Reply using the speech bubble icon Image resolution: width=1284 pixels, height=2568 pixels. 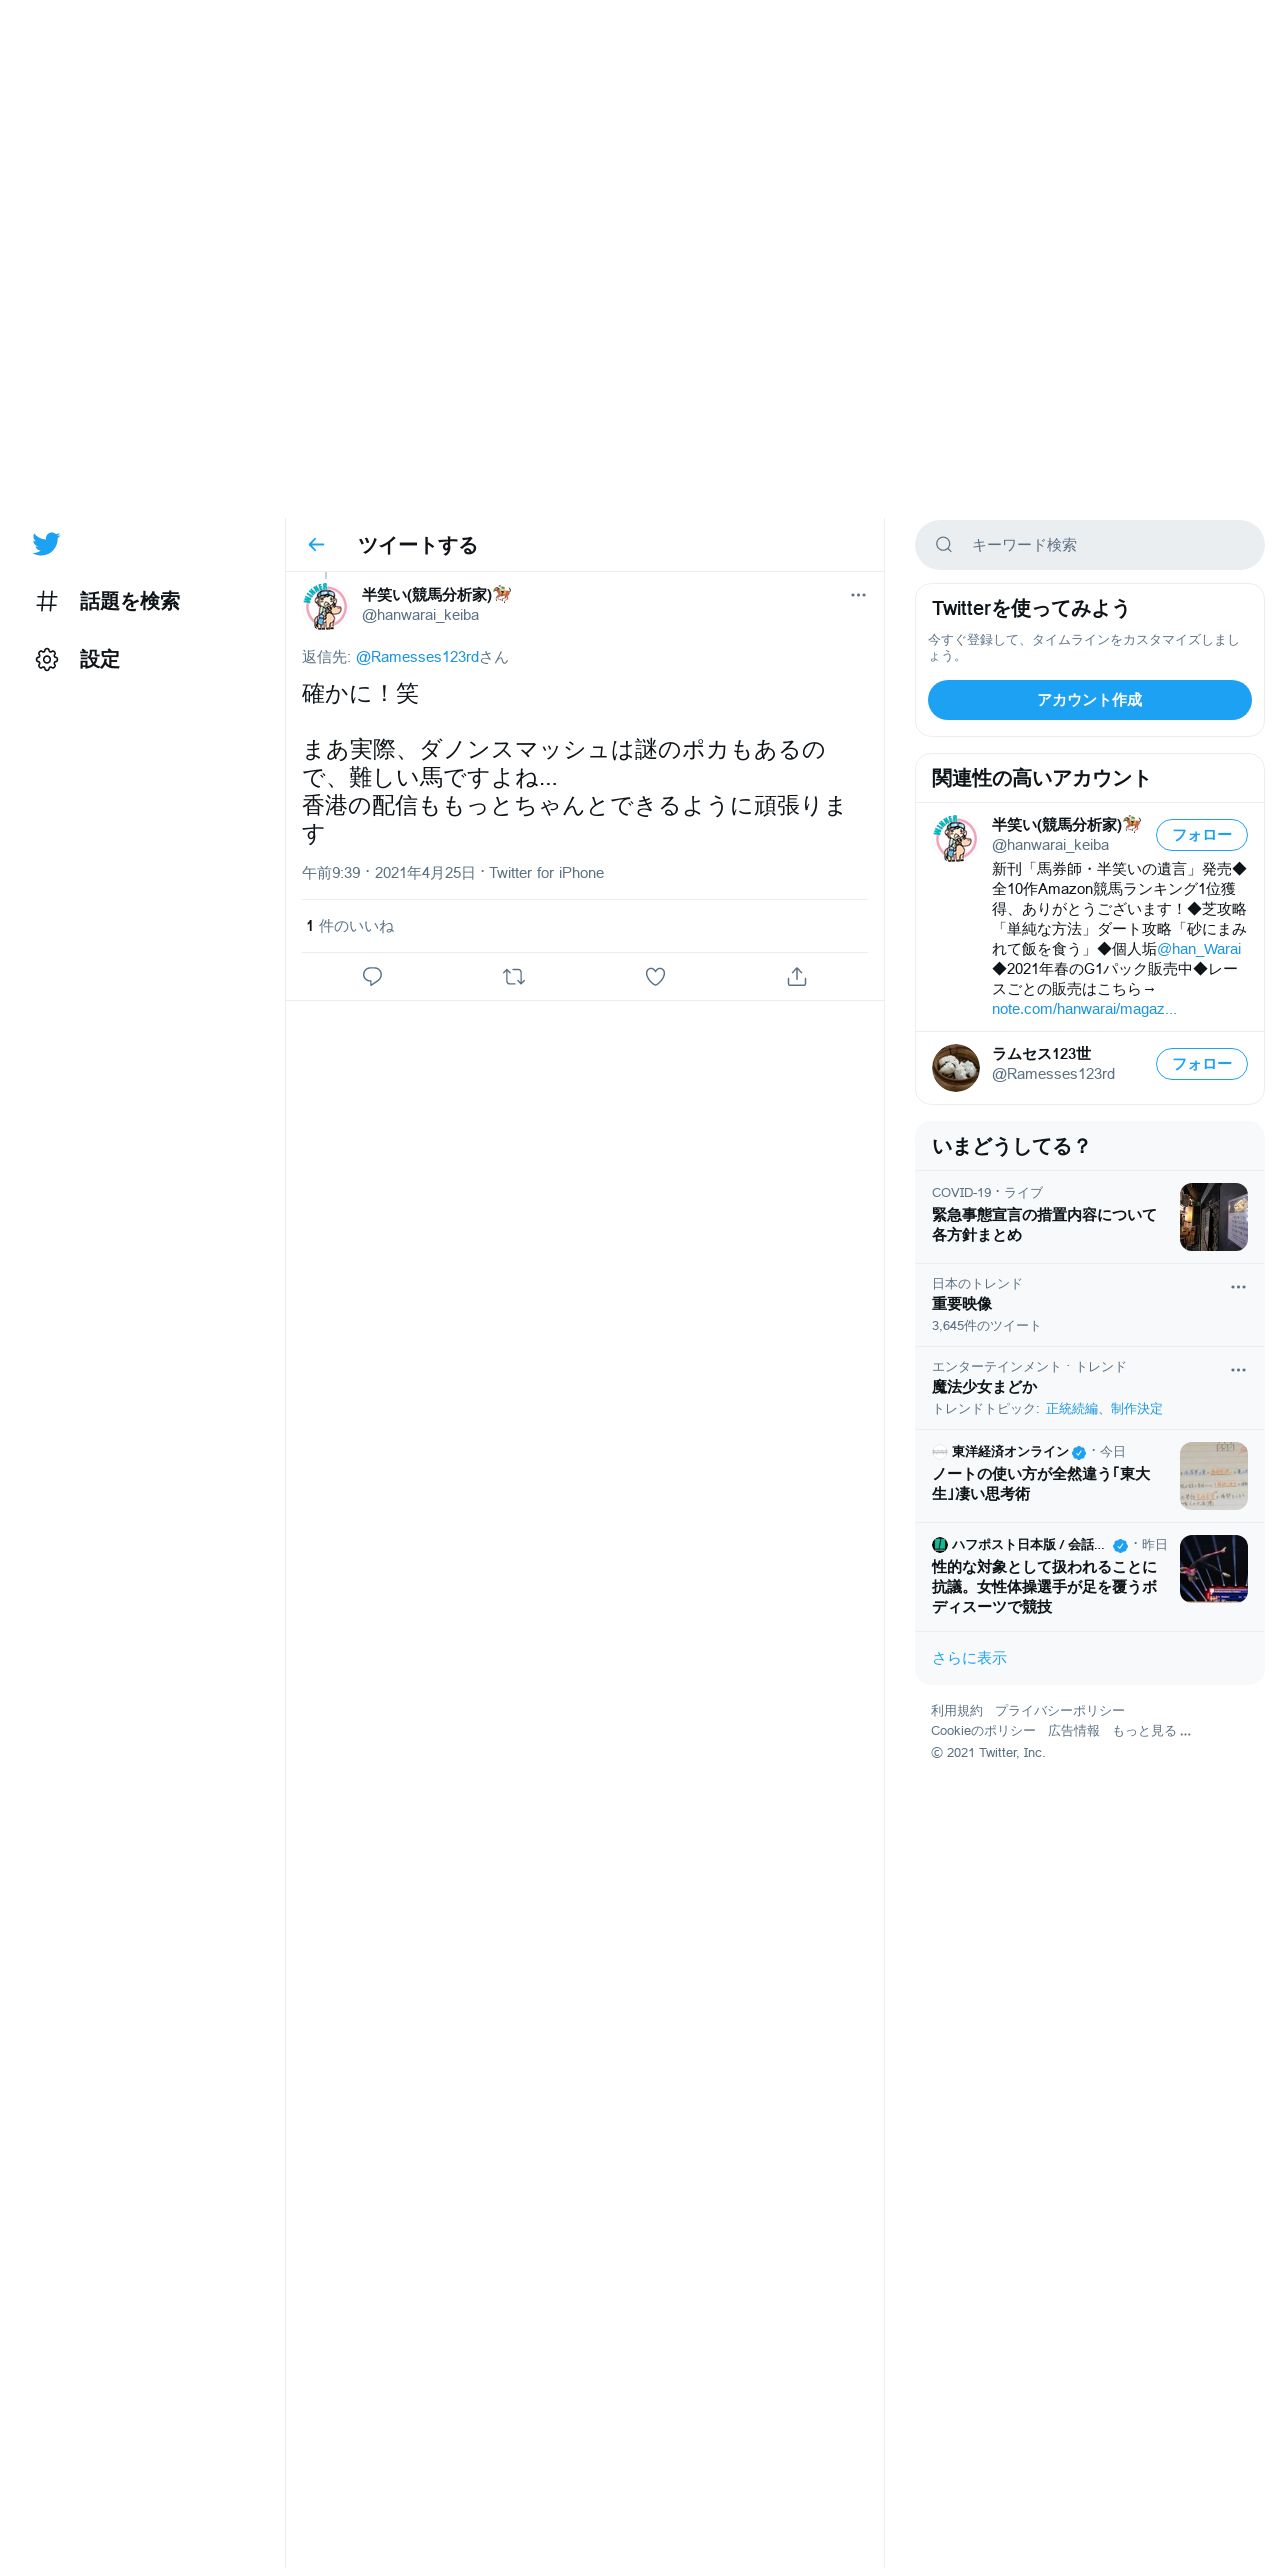pyautogui.click(x=372, y=977)
